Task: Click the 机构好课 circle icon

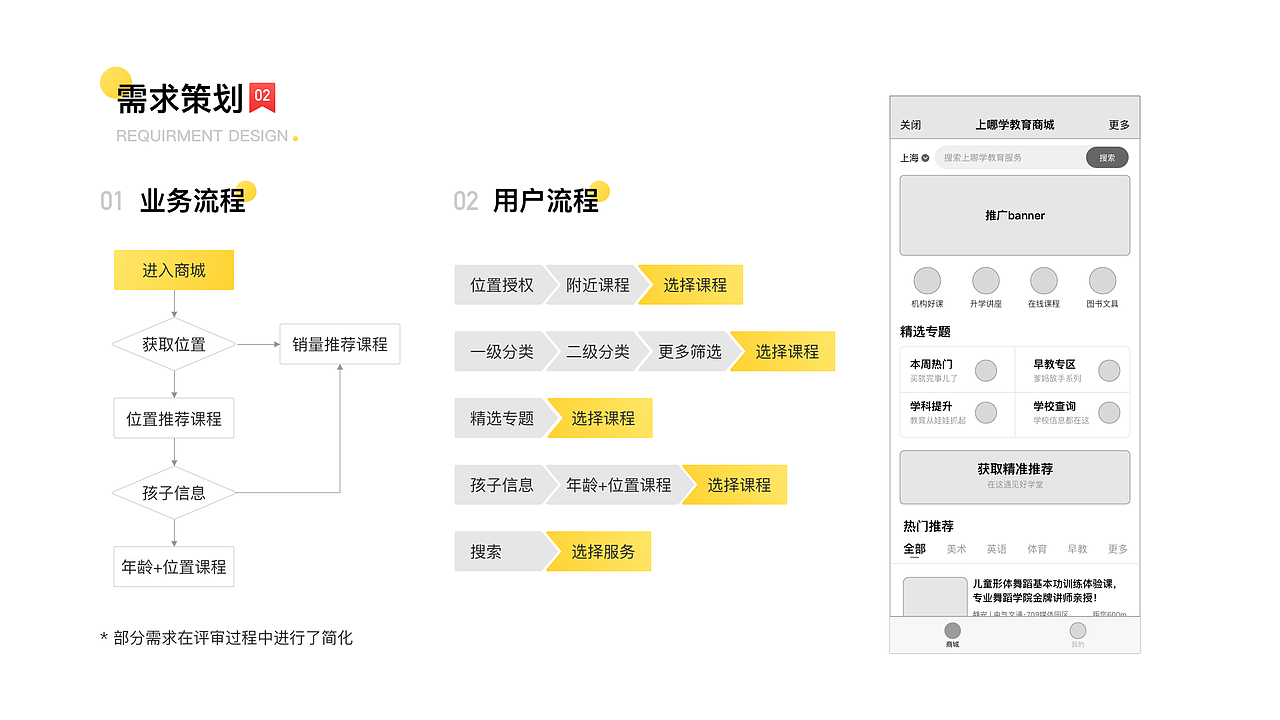Action: click(927, 281)
